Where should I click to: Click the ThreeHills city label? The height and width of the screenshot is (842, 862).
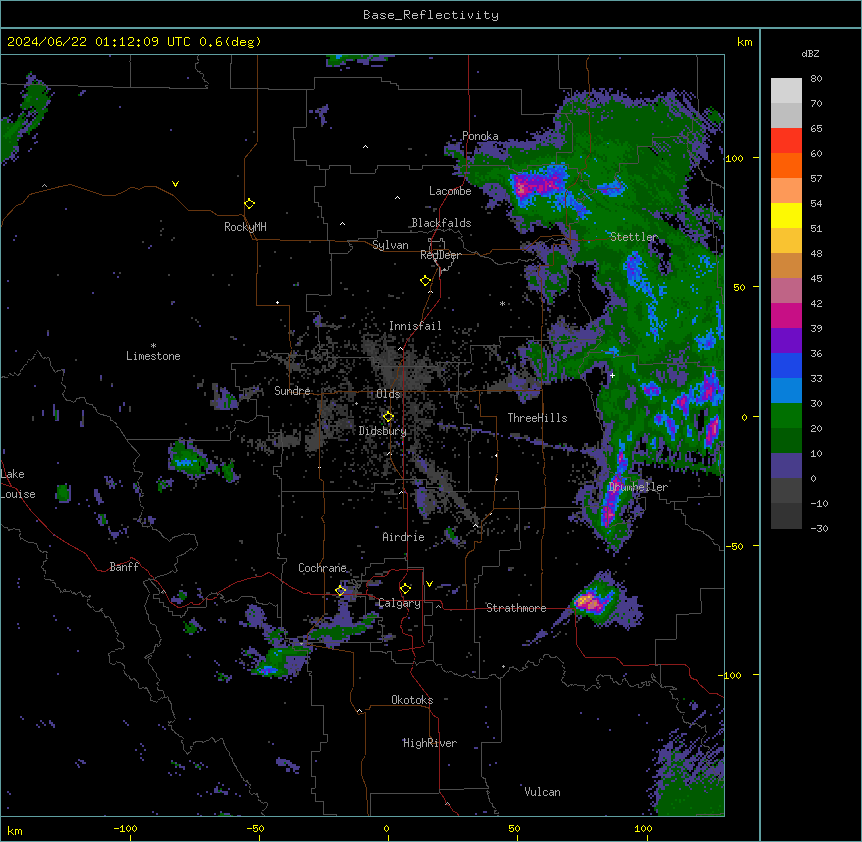(537, 418)
